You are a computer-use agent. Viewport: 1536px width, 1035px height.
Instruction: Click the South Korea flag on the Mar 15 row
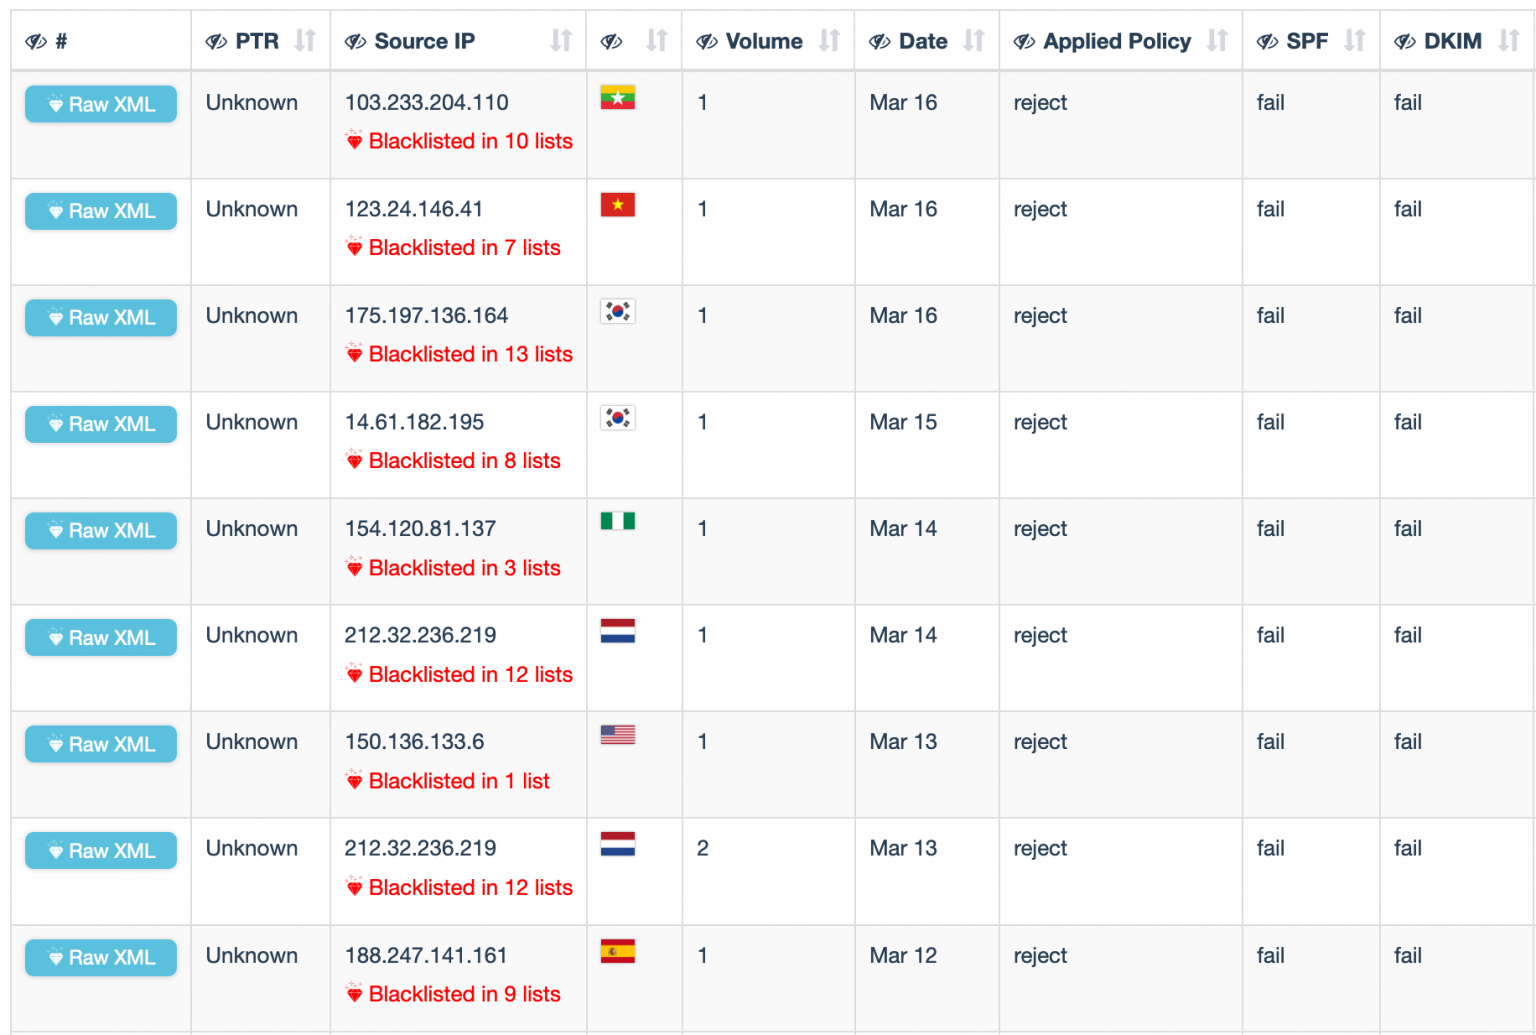pos(617,418)
